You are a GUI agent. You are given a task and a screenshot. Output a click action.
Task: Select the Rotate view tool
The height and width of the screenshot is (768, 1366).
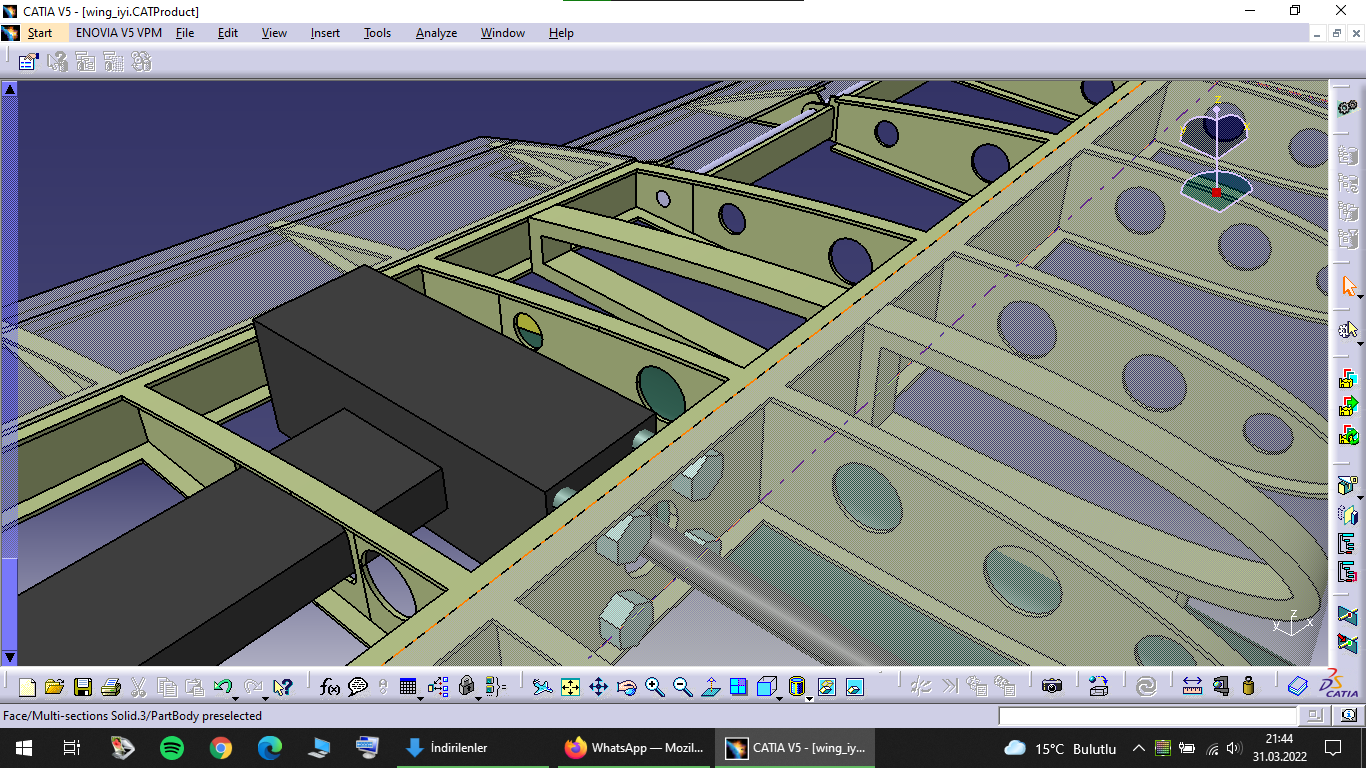[627, 687]
